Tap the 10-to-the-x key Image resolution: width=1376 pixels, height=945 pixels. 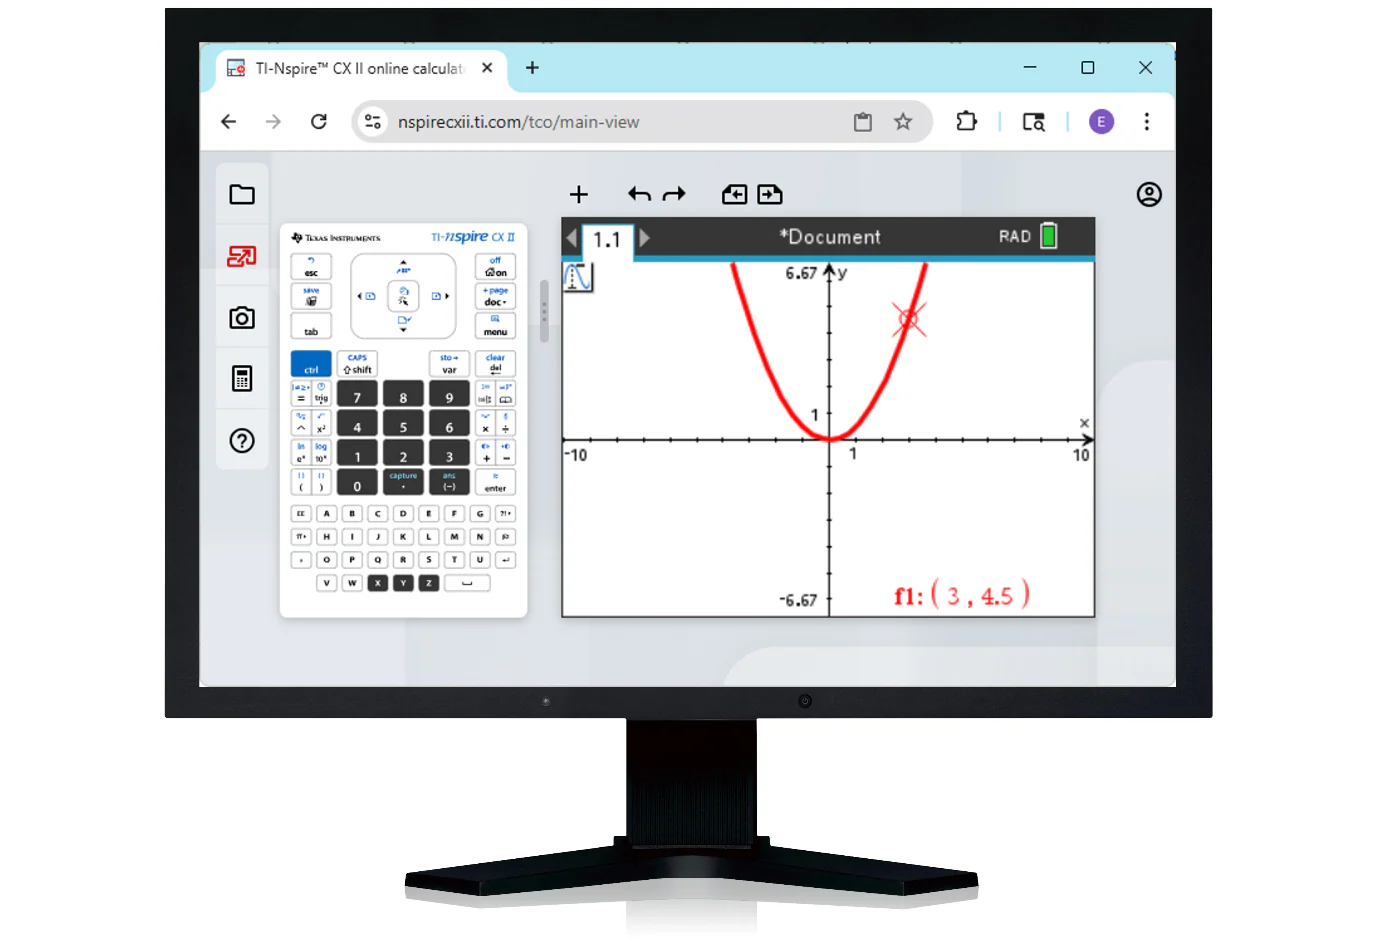coord(321,453)
